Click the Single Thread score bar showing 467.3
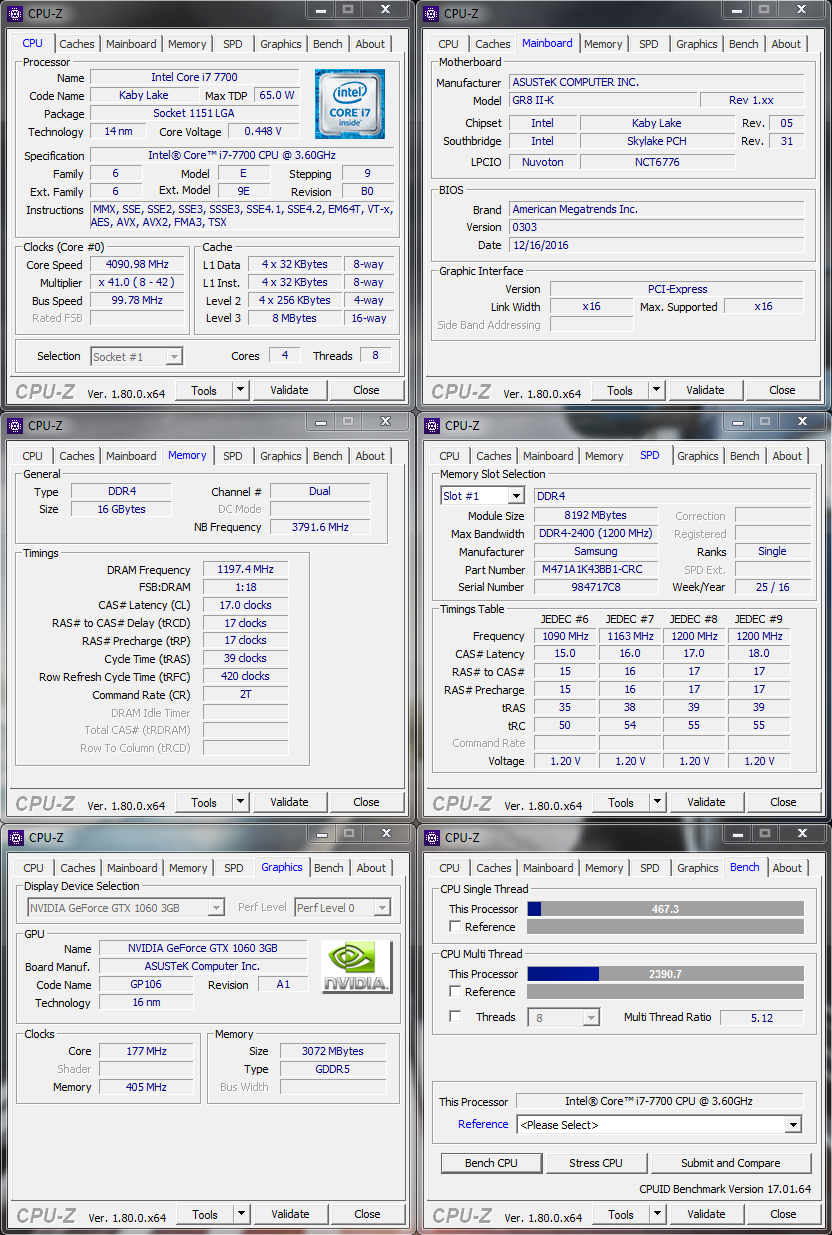The width and height of the screenshot is (832, 1235). click(x=665, y=909)
